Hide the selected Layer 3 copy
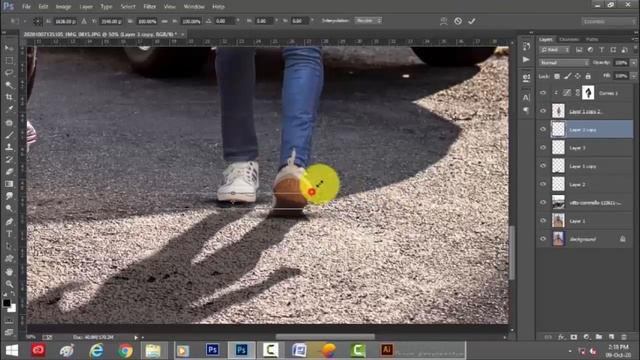The image size is (640, 360). 543,129
